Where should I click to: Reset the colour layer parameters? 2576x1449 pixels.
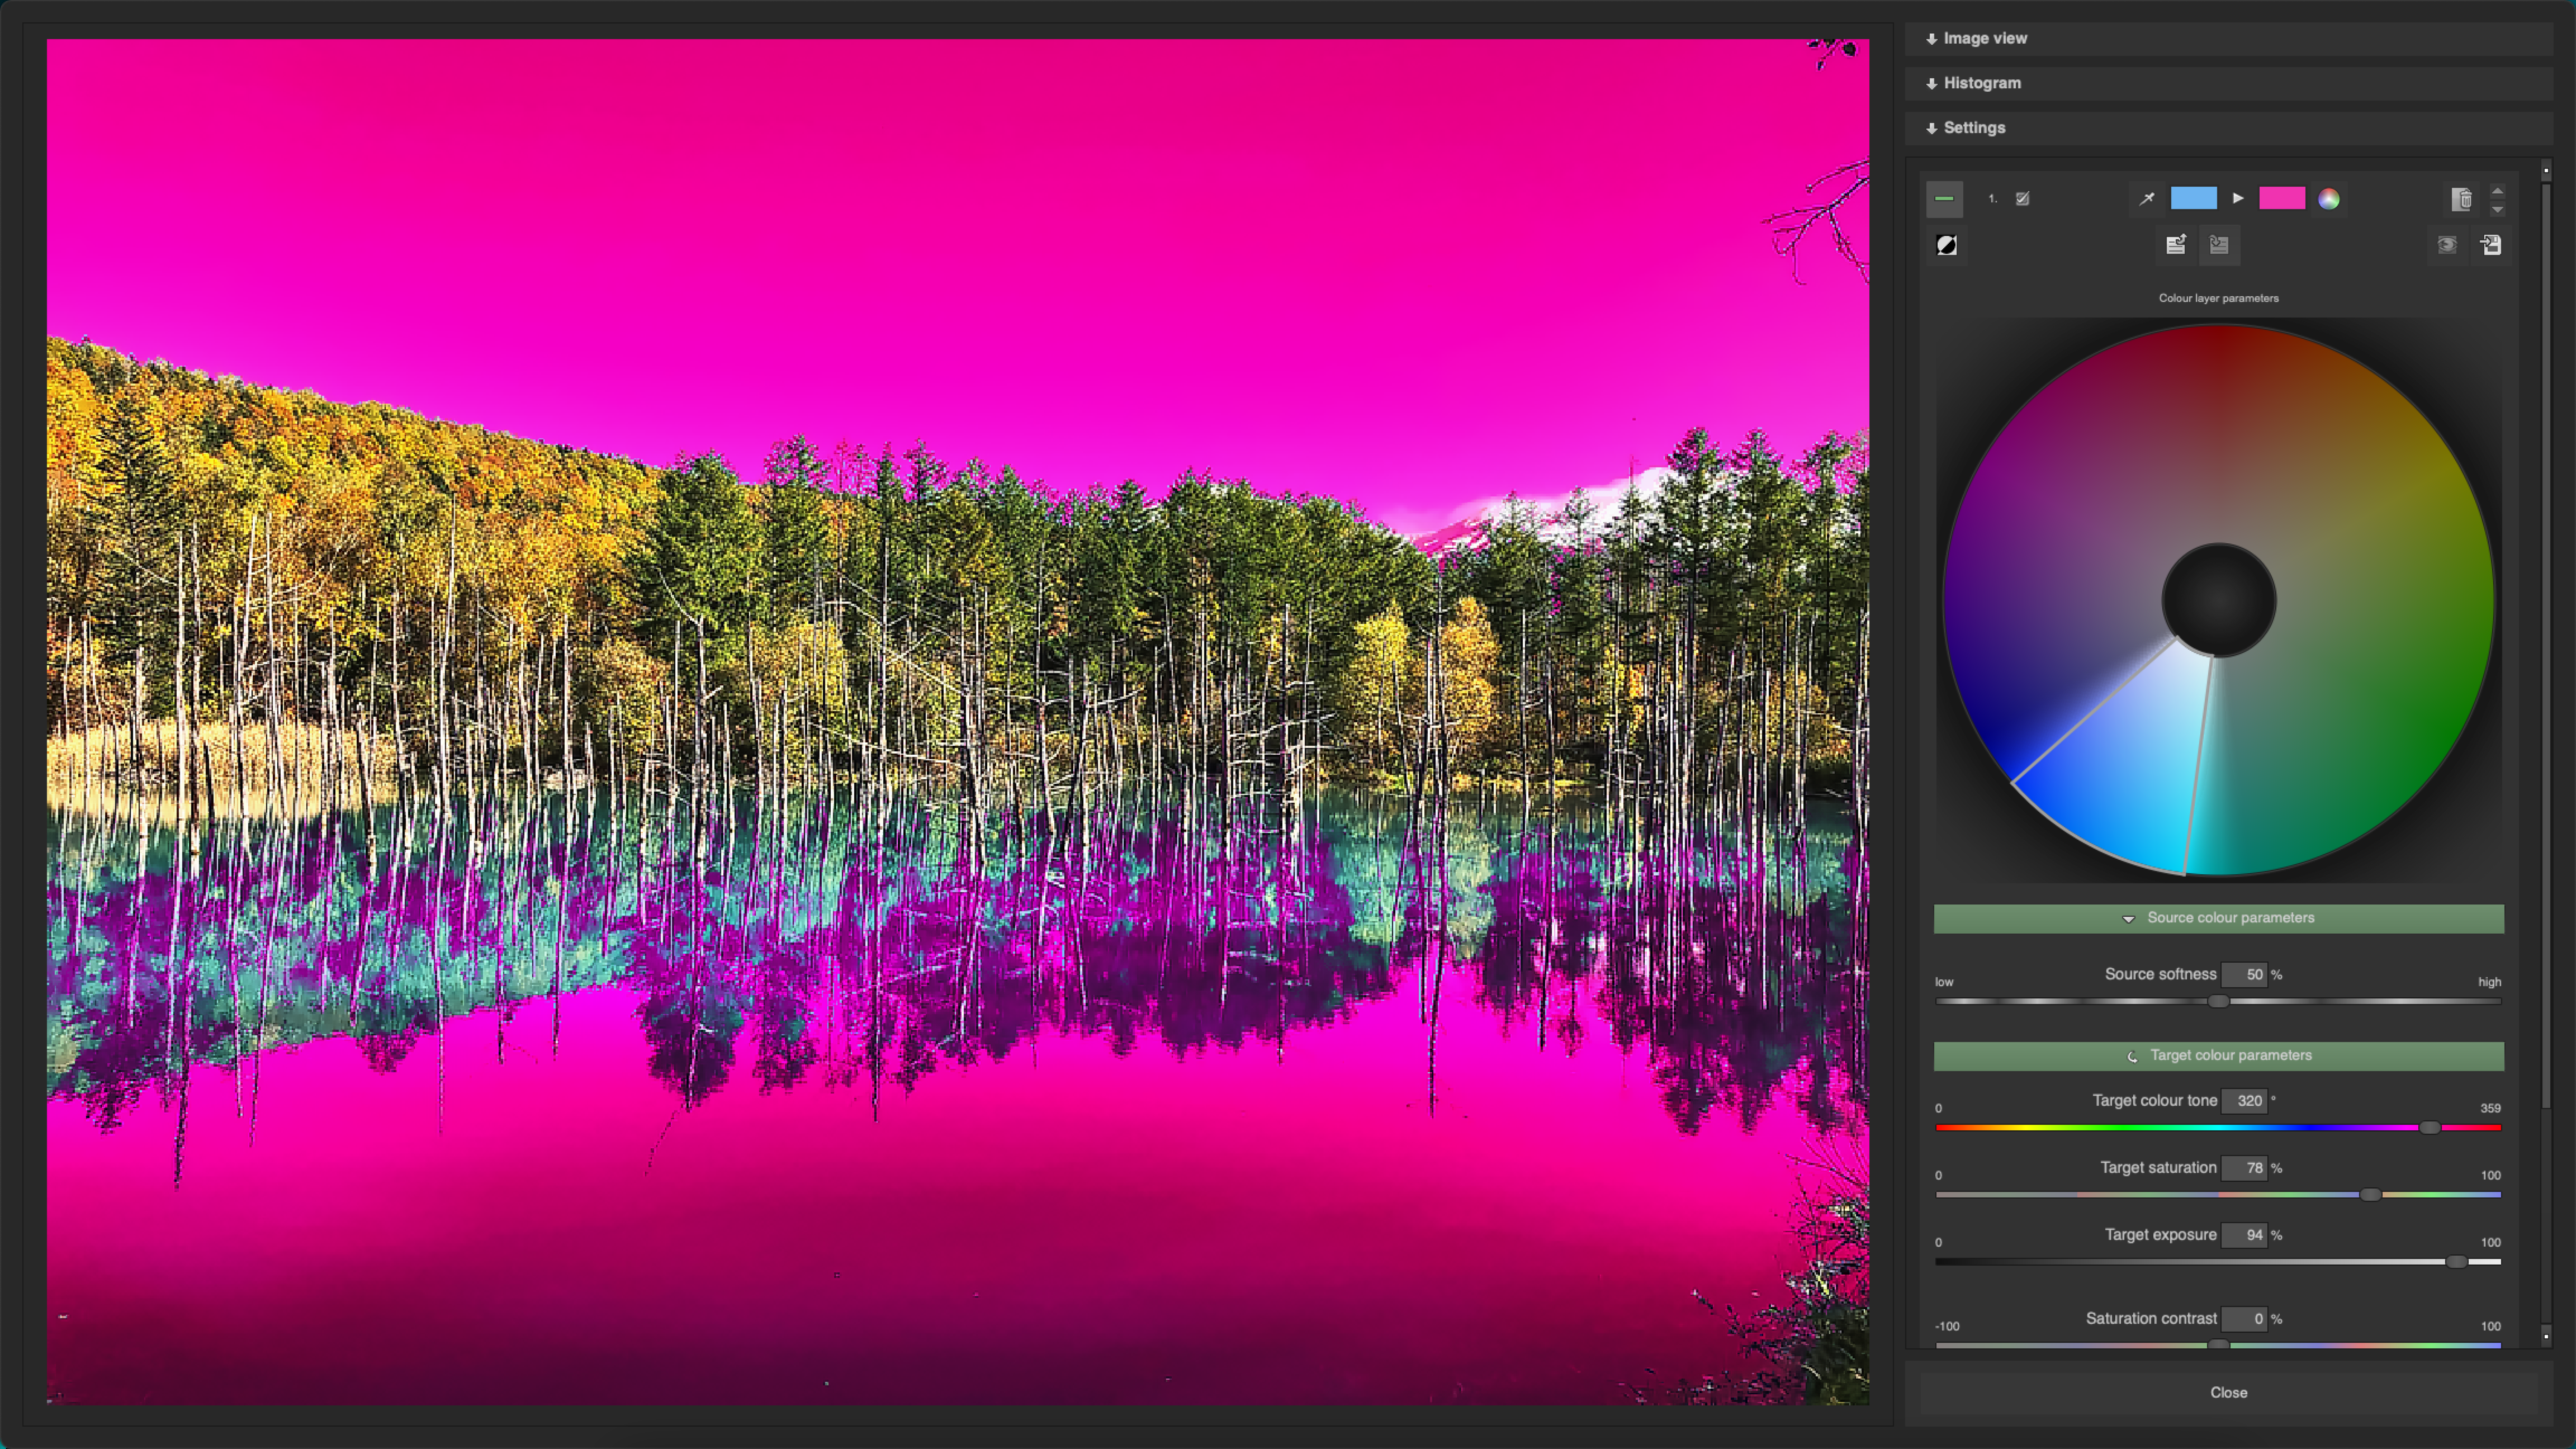pos(2176,246)
